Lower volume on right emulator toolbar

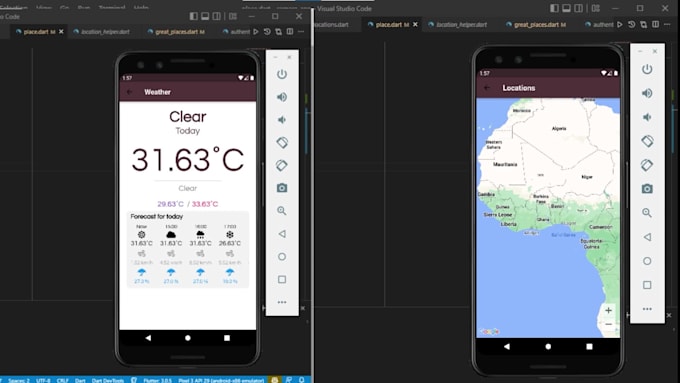click(x=647, y=117)
